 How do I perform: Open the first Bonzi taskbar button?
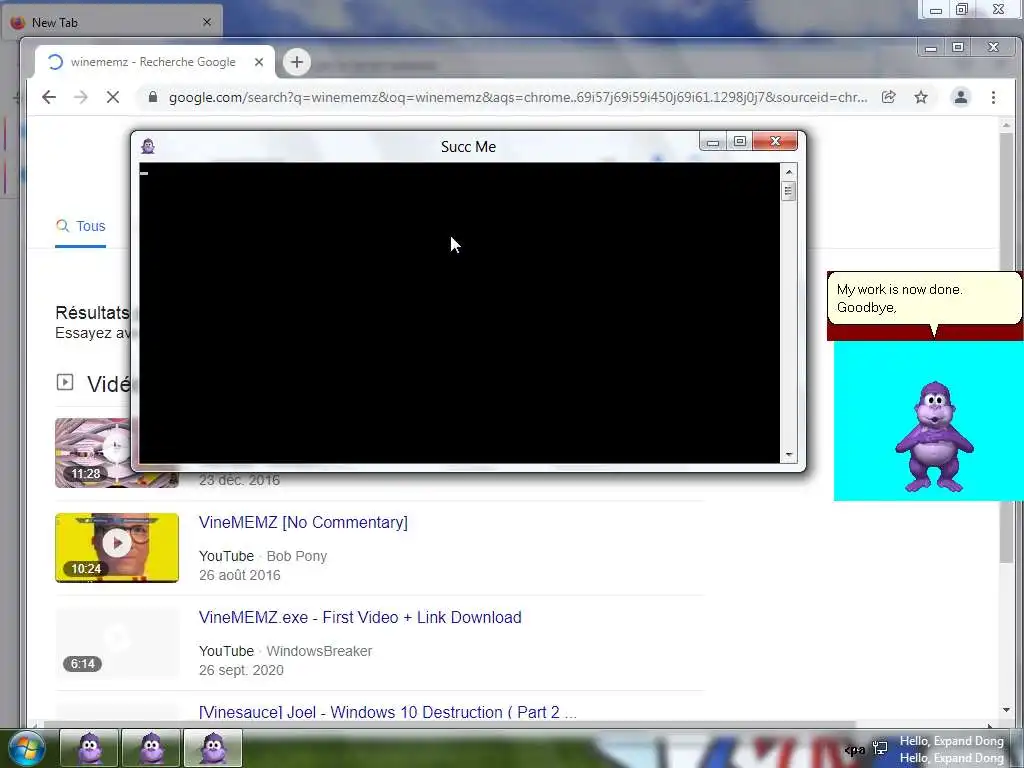pyautogui.click(x=89, y=748)
